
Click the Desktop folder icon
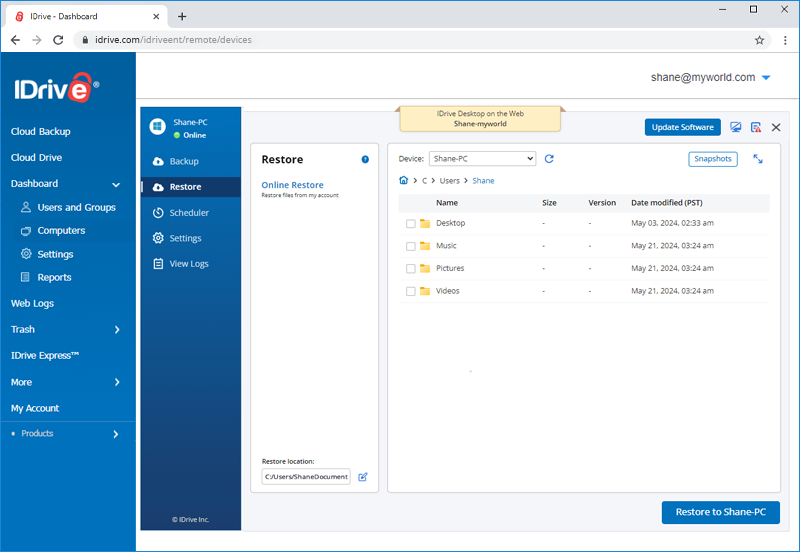click(x=425, y=223)
